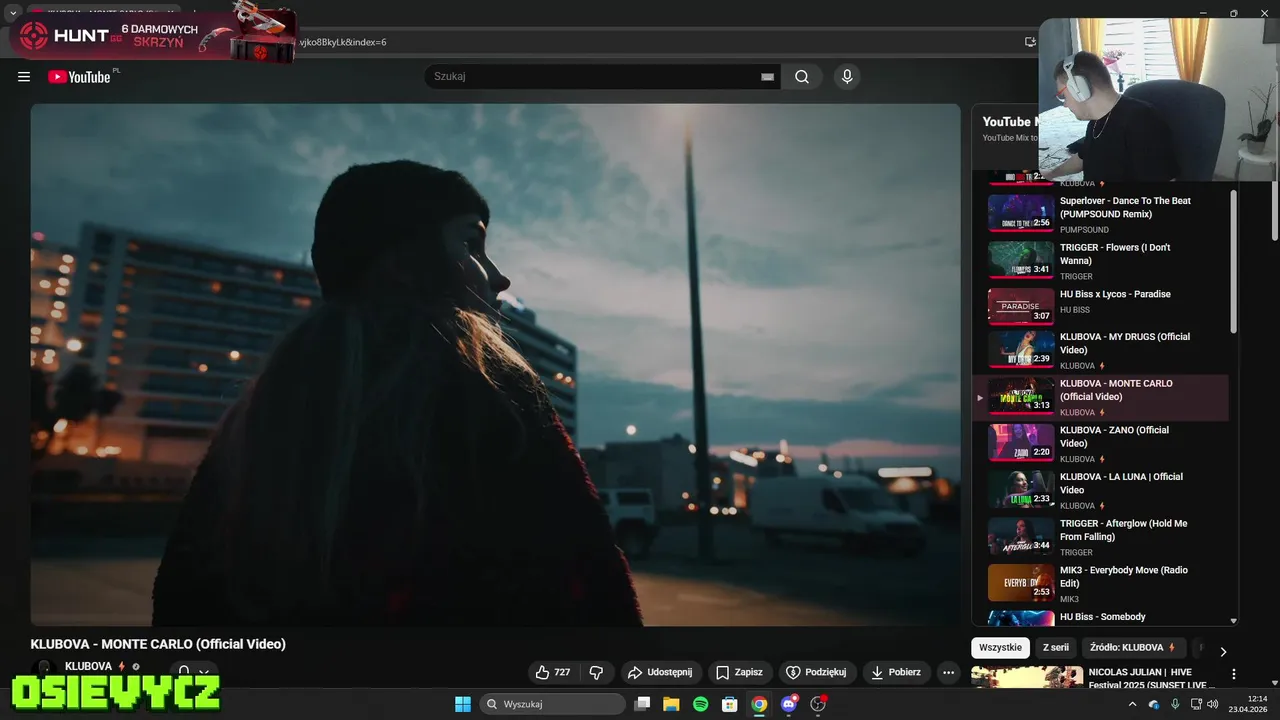Select the Z serii filter chip
The width and height of the screenshot is (1280, 720).
tap(1056, 647)
